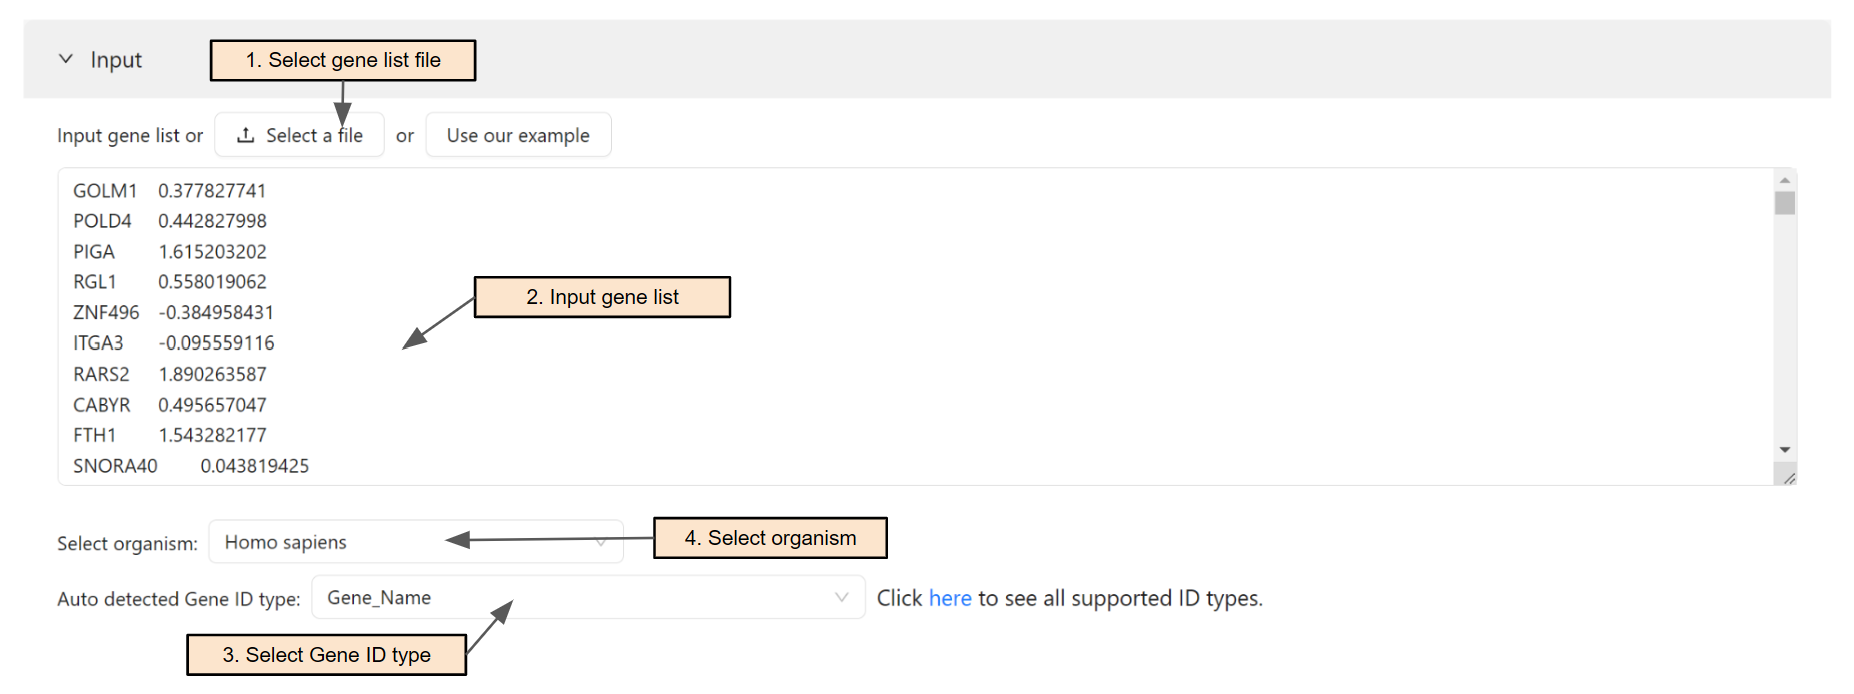Click the collapse chevron next to Input
Image resolution: width=1854 pixels, height=694 pixels.
(66, 59)
